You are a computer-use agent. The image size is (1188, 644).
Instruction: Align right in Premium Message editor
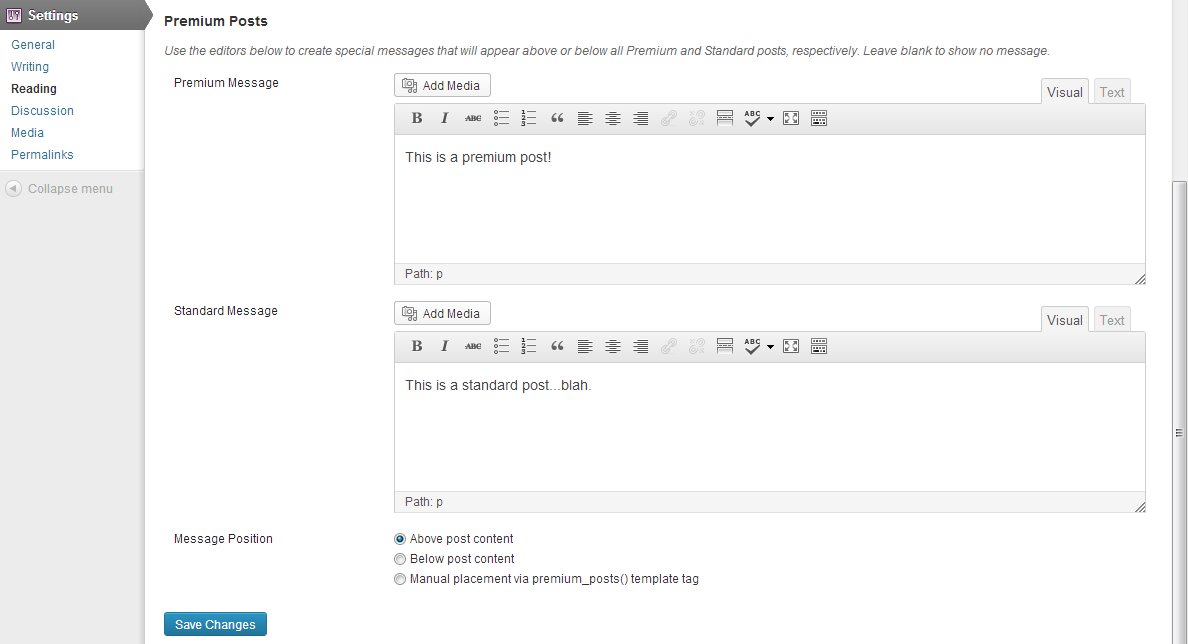pyautogui.click(x=641, y=118)
